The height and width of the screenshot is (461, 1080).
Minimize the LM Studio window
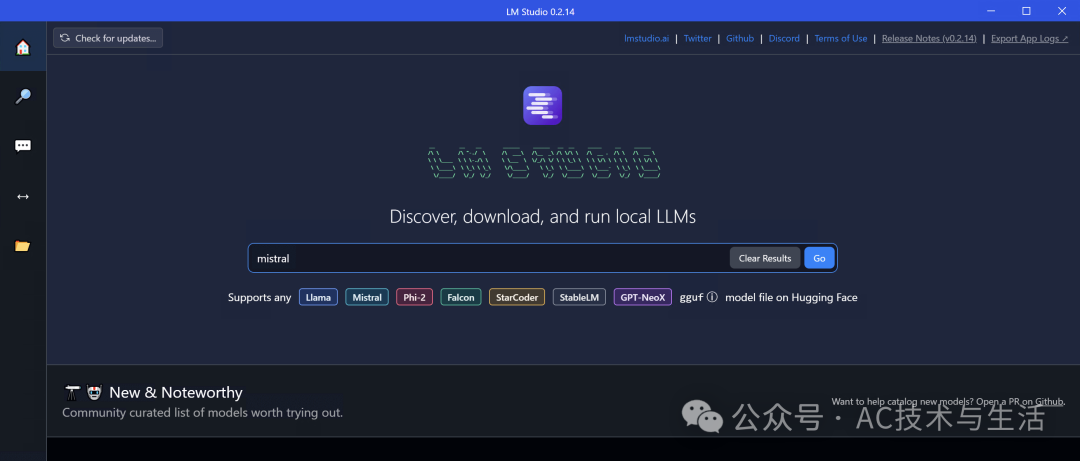click(991, 10)
